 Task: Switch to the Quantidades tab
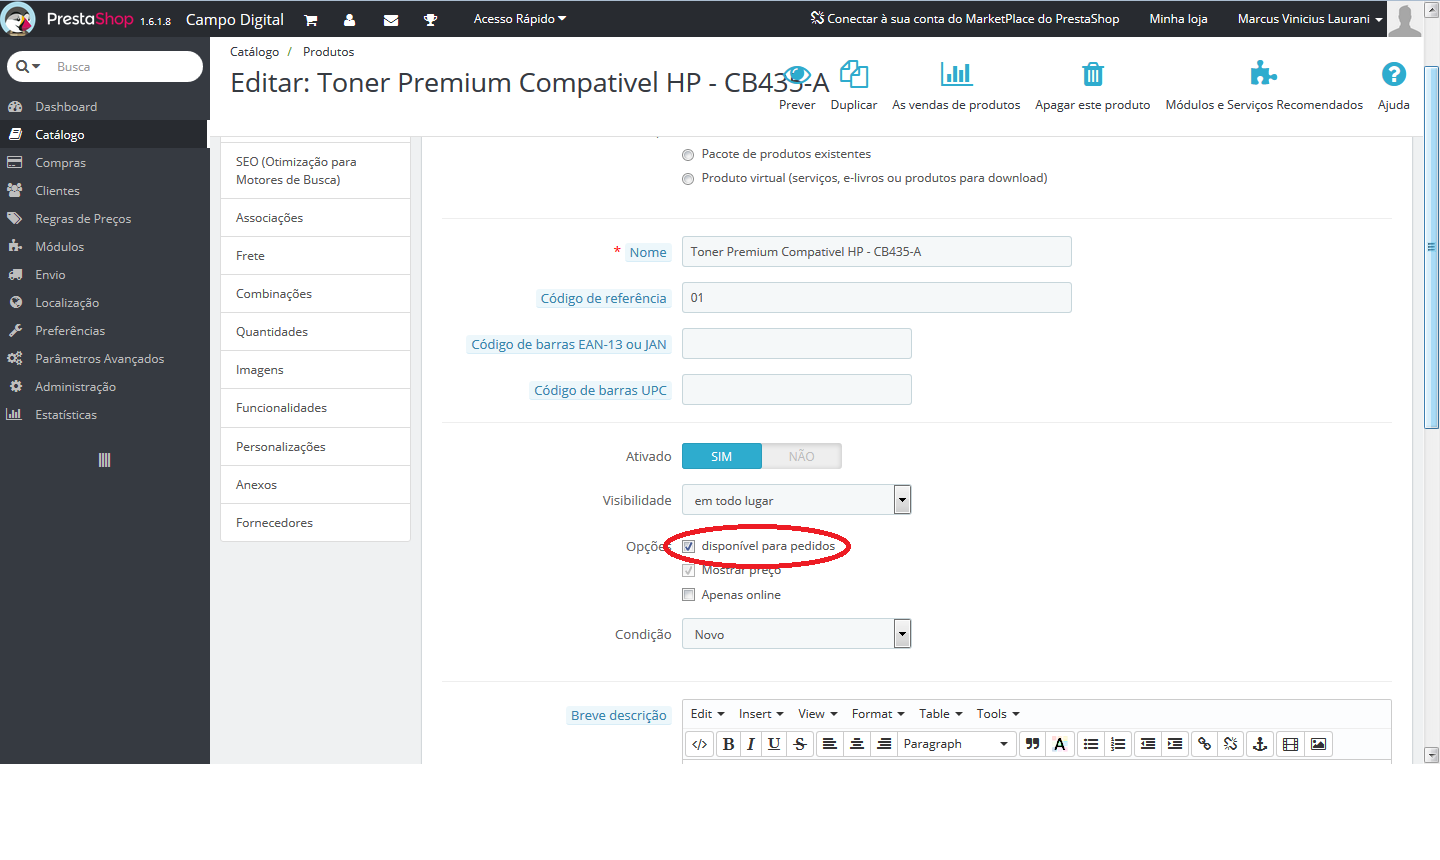pyautogui.click(x=315, y=332)
